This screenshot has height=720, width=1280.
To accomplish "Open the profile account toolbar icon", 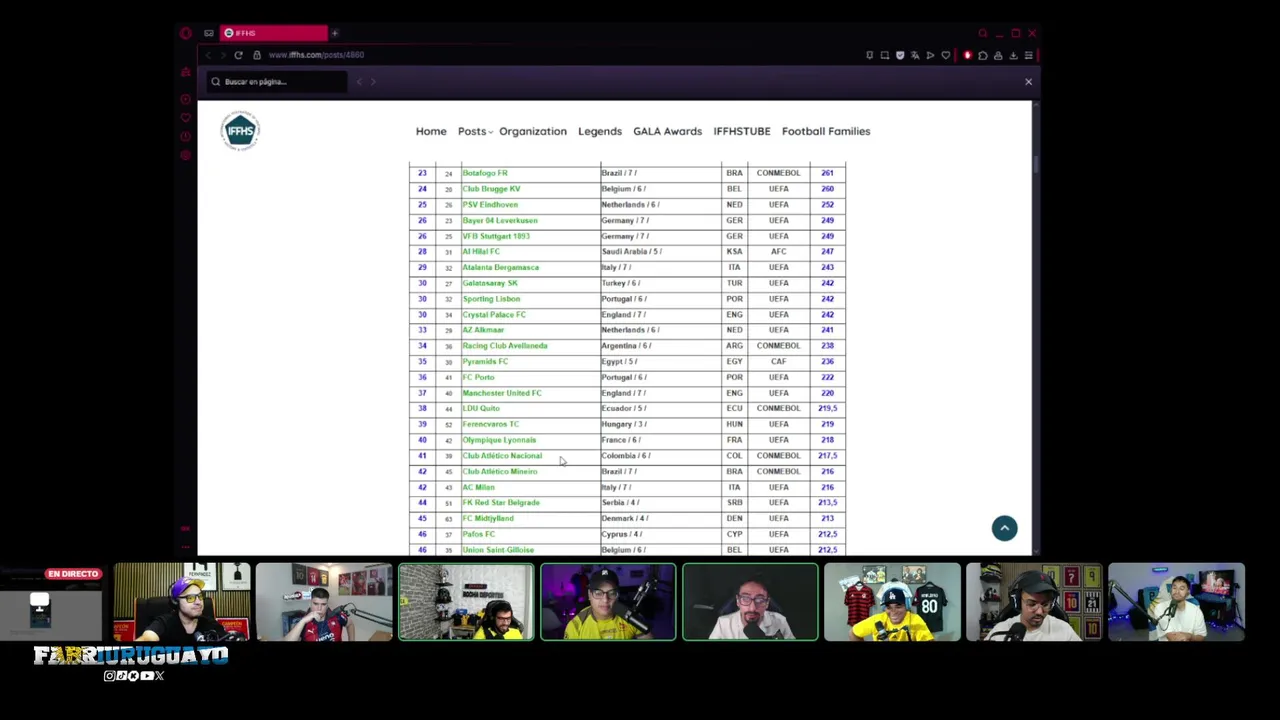I will click(x=997, y=55).
